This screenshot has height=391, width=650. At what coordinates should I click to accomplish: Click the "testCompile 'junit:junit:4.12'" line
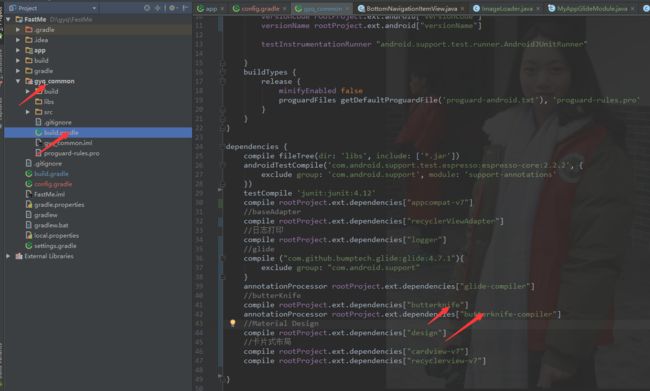309,193
